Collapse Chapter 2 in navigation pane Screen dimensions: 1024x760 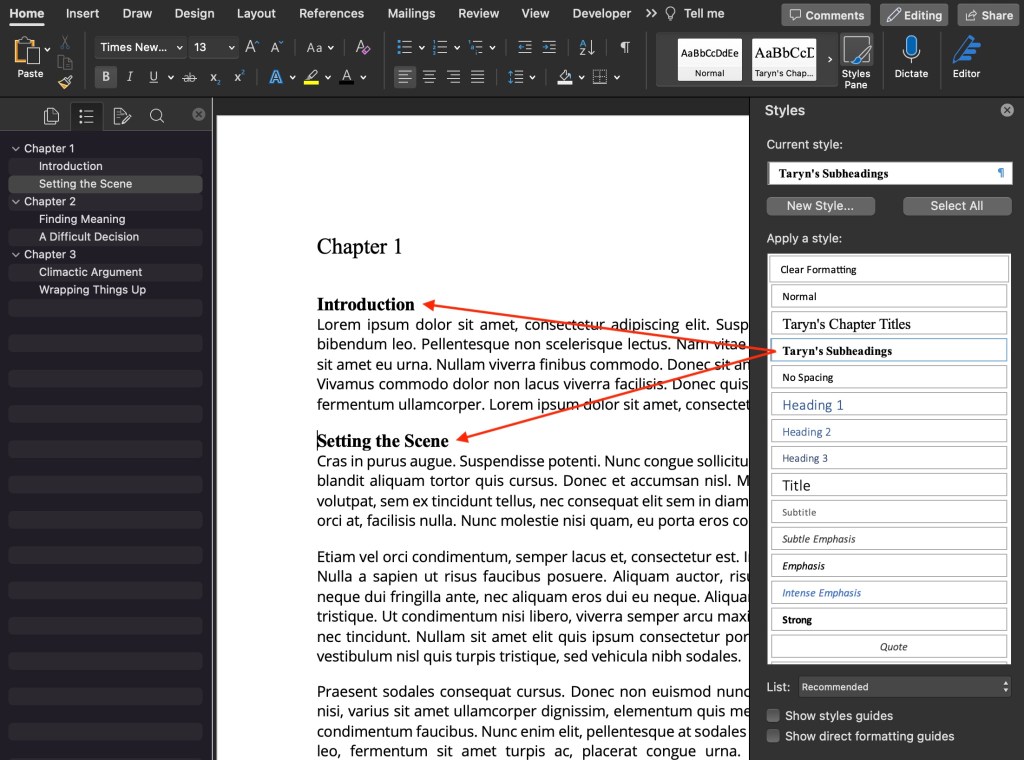coord(15,202)
